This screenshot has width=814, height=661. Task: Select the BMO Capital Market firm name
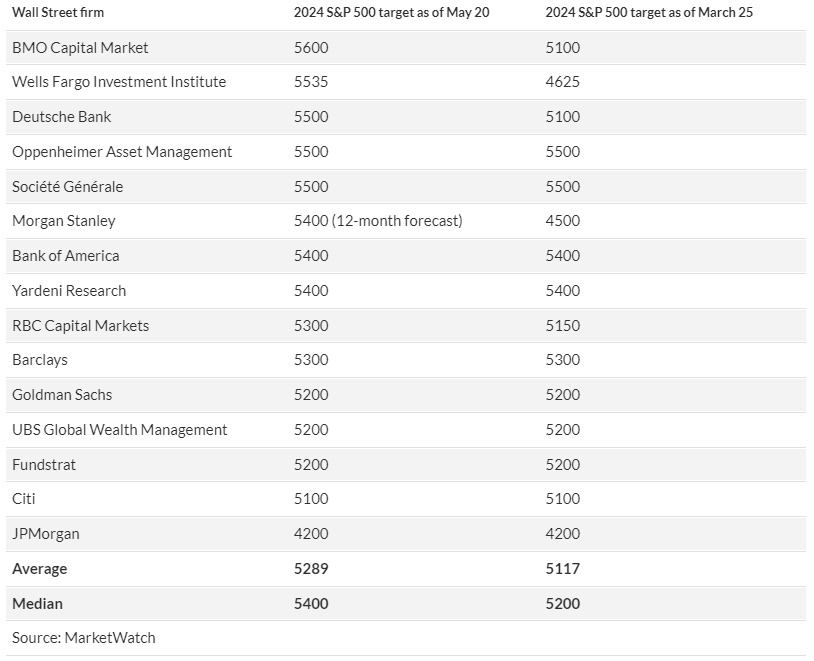pyautogui.click(x=80, y=47)
